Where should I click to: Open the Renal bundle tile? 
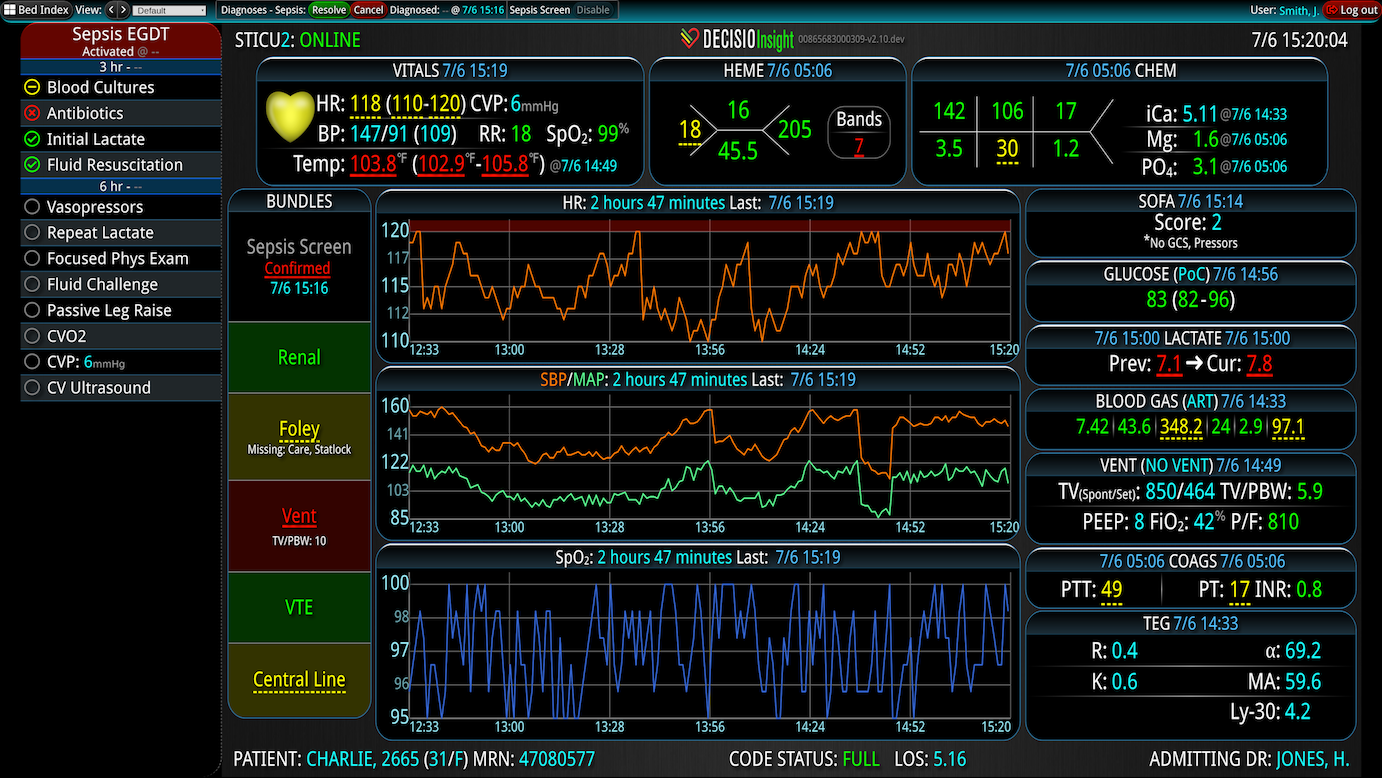(298, 357)
